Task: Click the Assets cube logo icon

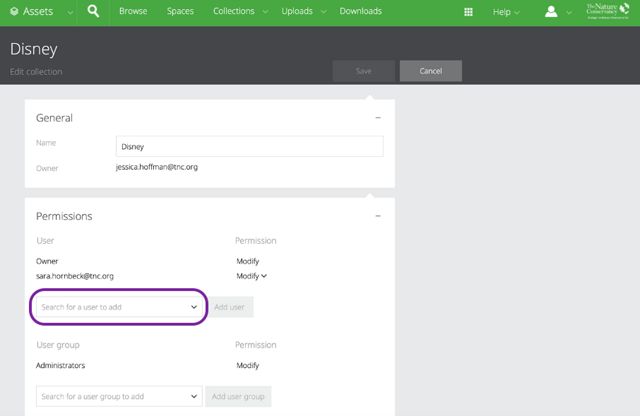Action: click(14, 12)
